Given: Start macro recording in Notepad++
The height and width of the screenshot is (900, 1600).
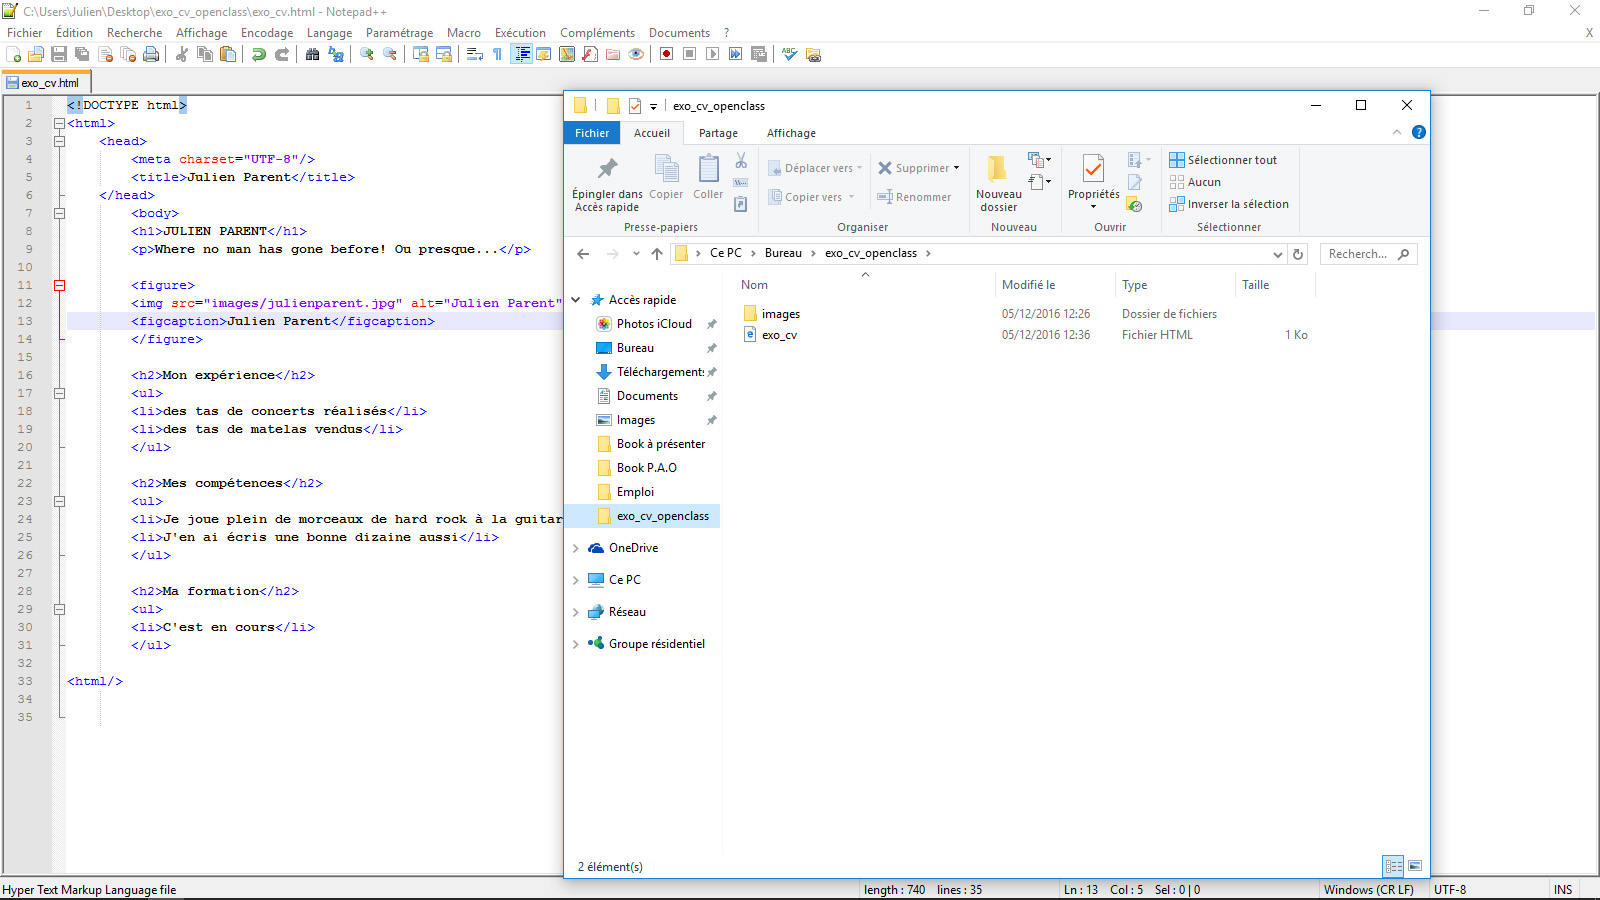Looking at the screenshot, I should click(665, 54).
